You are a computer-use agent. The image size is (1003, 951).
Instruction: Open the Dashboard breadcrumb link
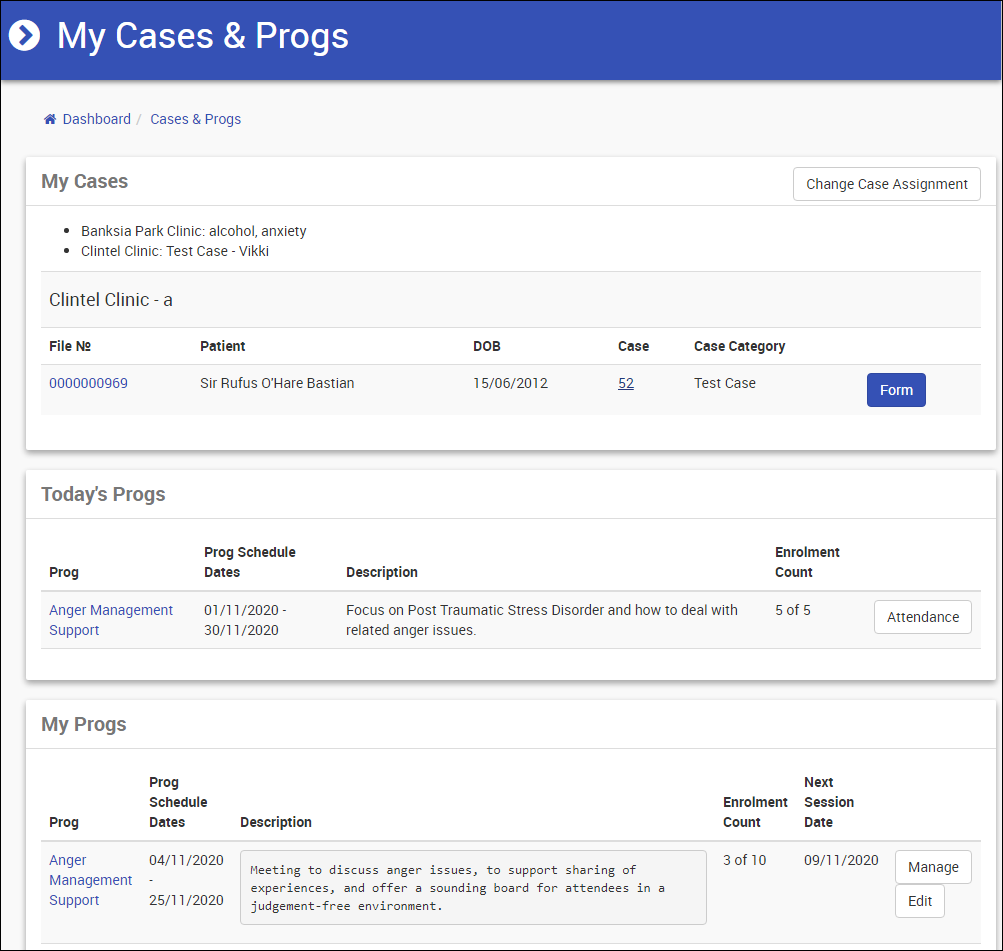96,119
